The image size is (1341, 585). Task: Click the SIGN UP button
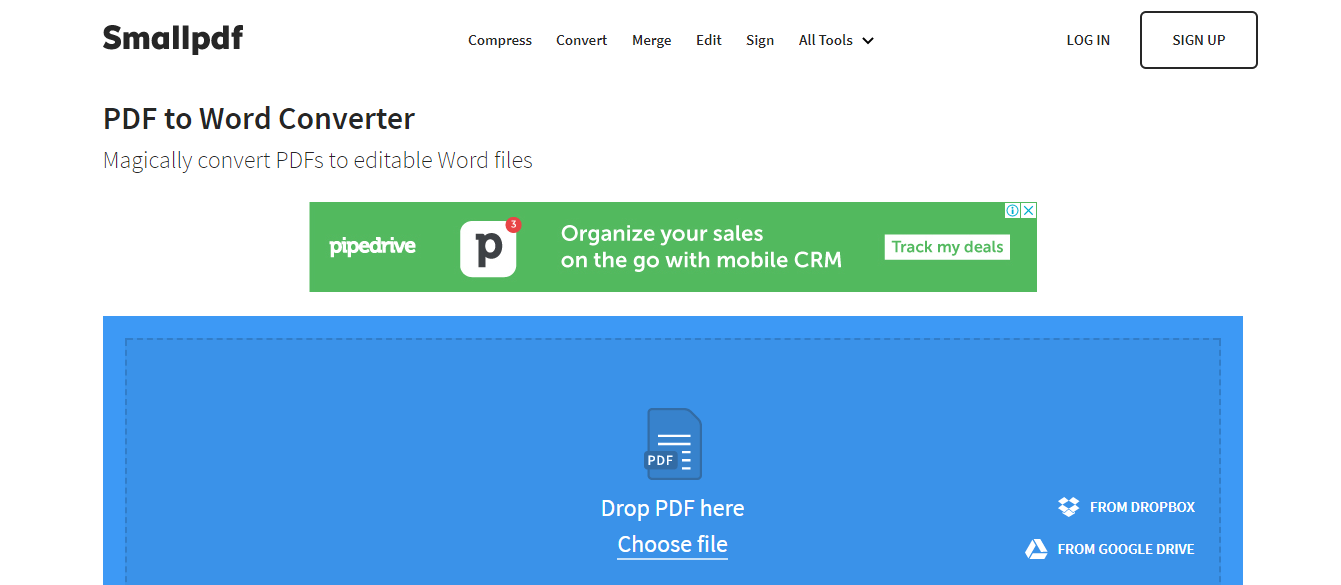point(1199,40)
